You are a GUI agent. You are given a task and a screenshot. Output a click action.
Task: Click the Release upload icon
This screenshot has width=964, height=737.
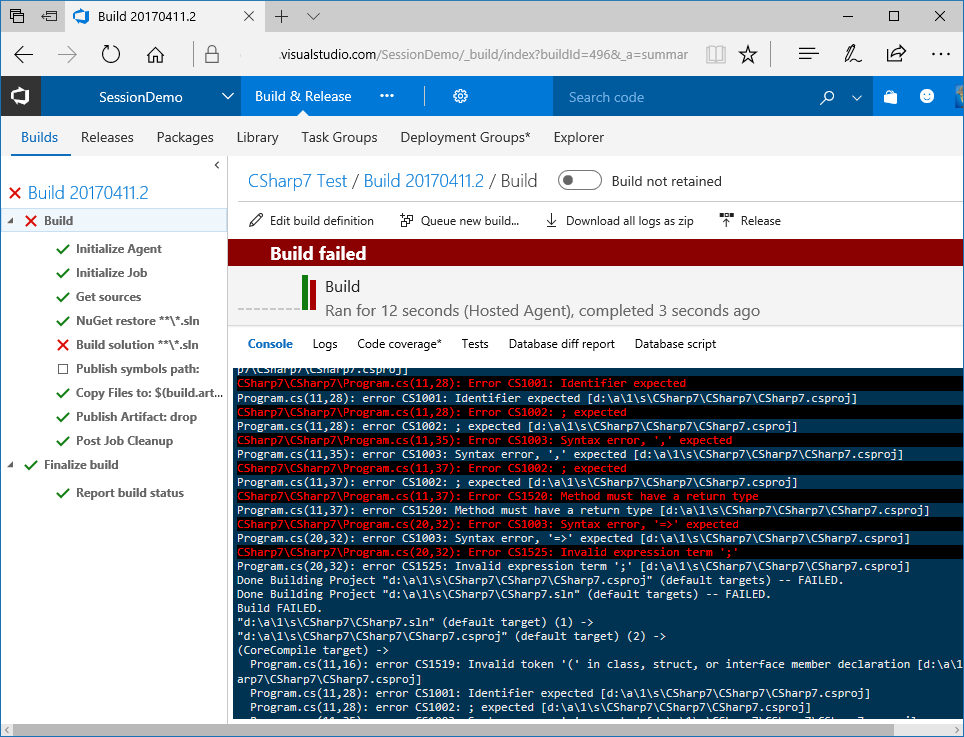pyautogui.click(x=726, y=221)
